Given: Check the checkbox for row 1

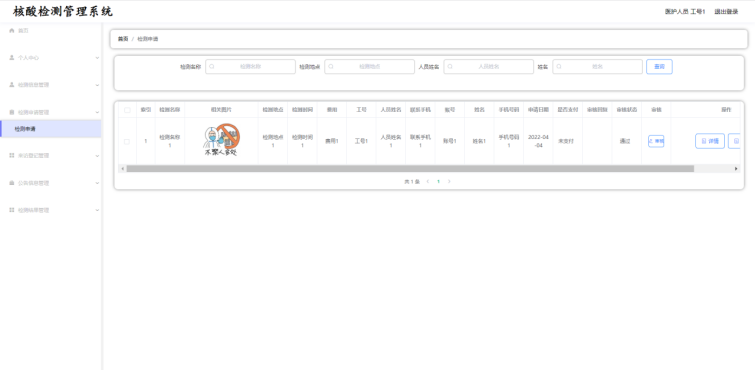Looking at the screenshot, I should 127,141.
